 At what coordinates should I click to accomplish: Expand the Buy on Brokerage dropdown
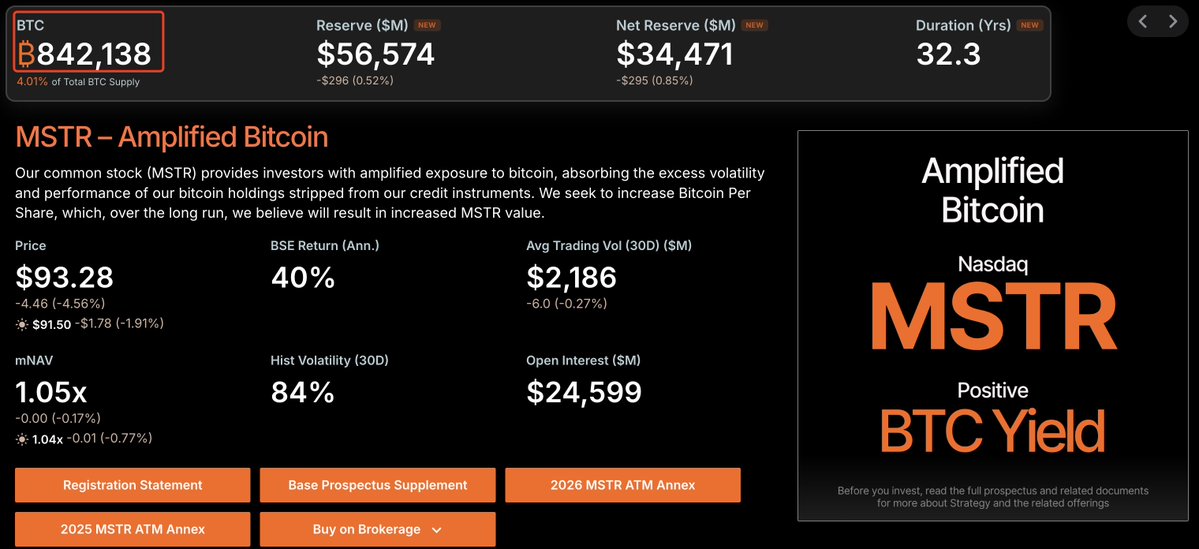coord(378,529)
